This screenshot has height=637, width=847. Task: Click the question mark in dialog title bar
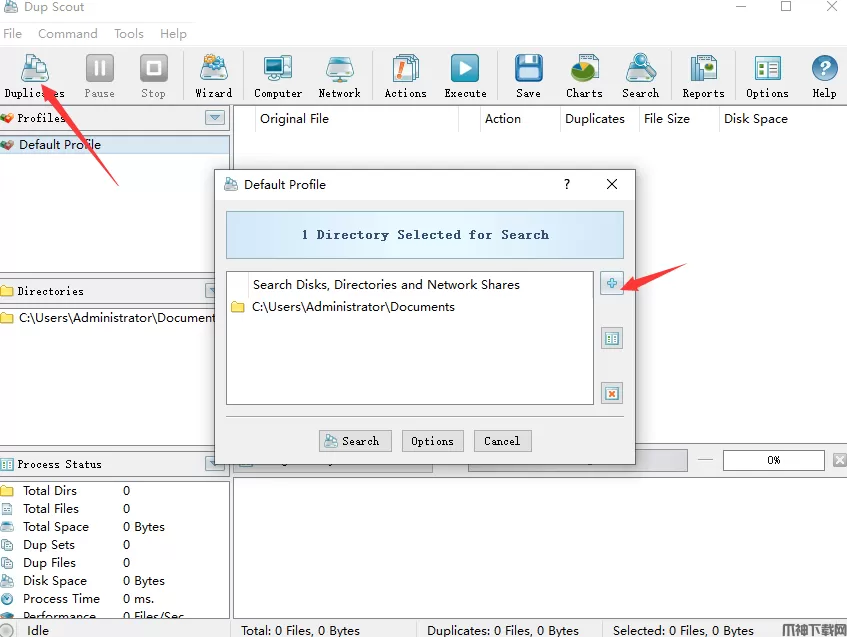(x=567, y=184)
